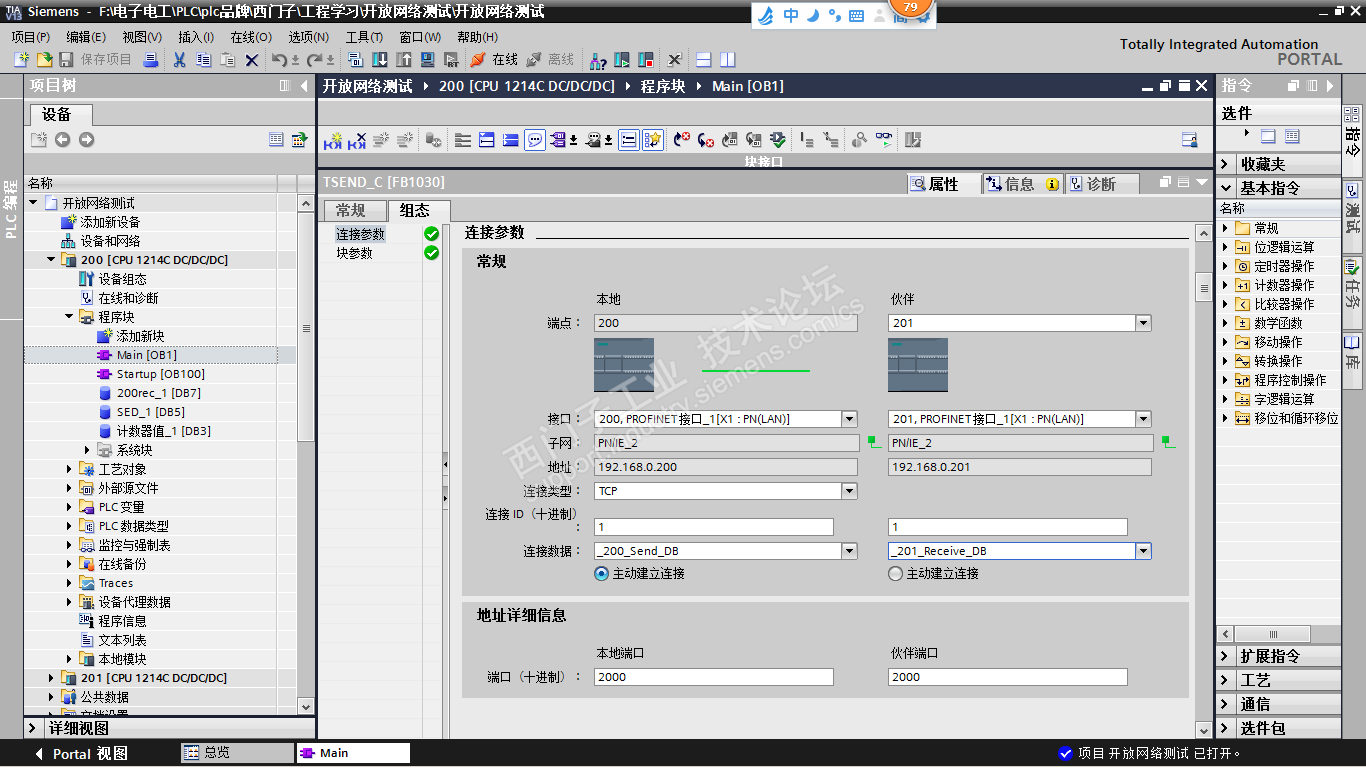Select 块参数 in configuration list
Image resolution: width=1366 pixels, height=768 pixels.
pos(355,253)
